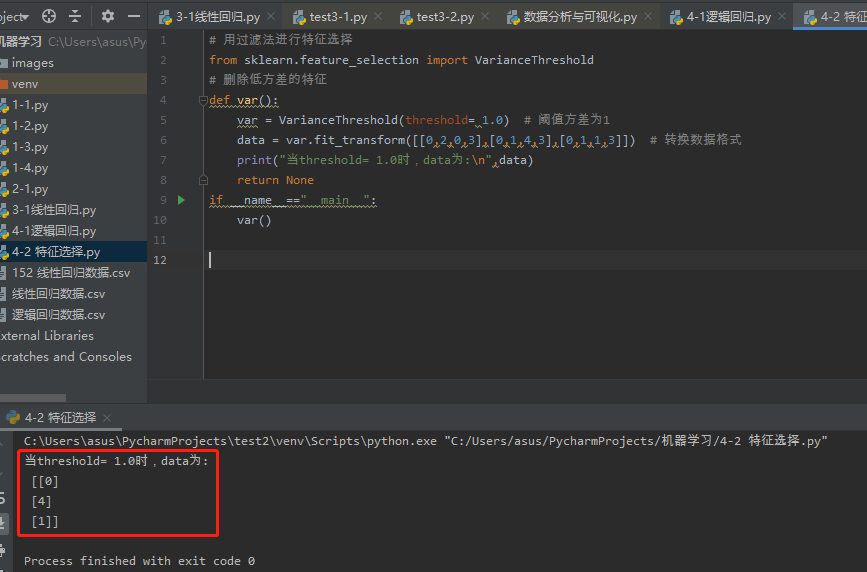Viewport: 867px width, 572px height.
Task: Click 'Process finished with exit code 0' text
Action: [139, 561]
